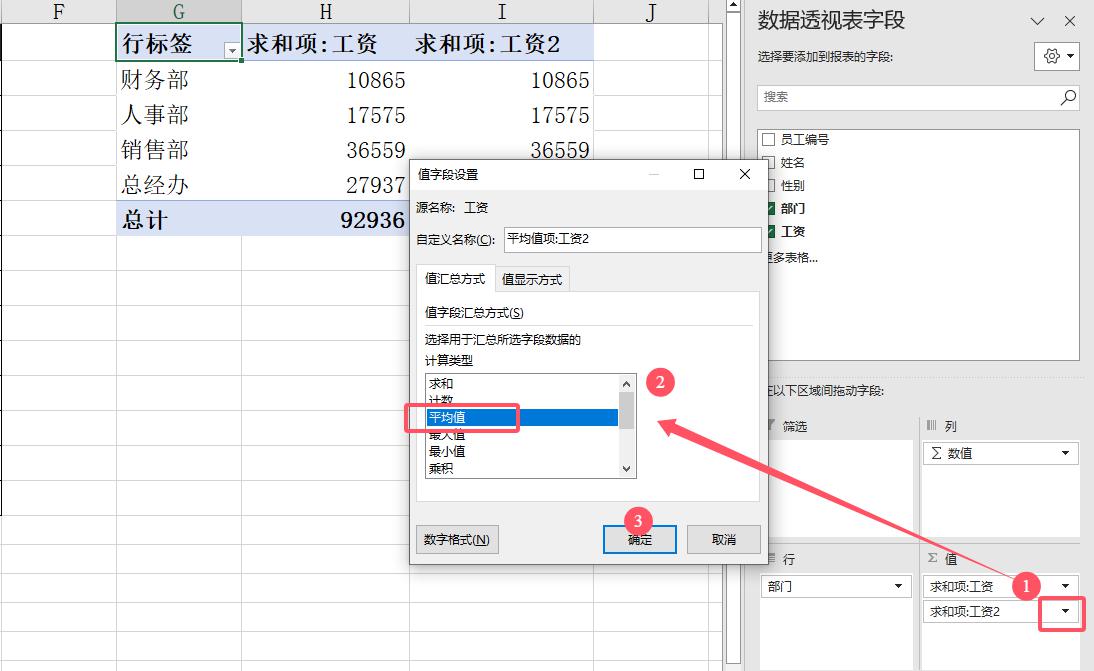Select the 求和项:工资2 header cell
1094x671 pixels.
(501, 43)
